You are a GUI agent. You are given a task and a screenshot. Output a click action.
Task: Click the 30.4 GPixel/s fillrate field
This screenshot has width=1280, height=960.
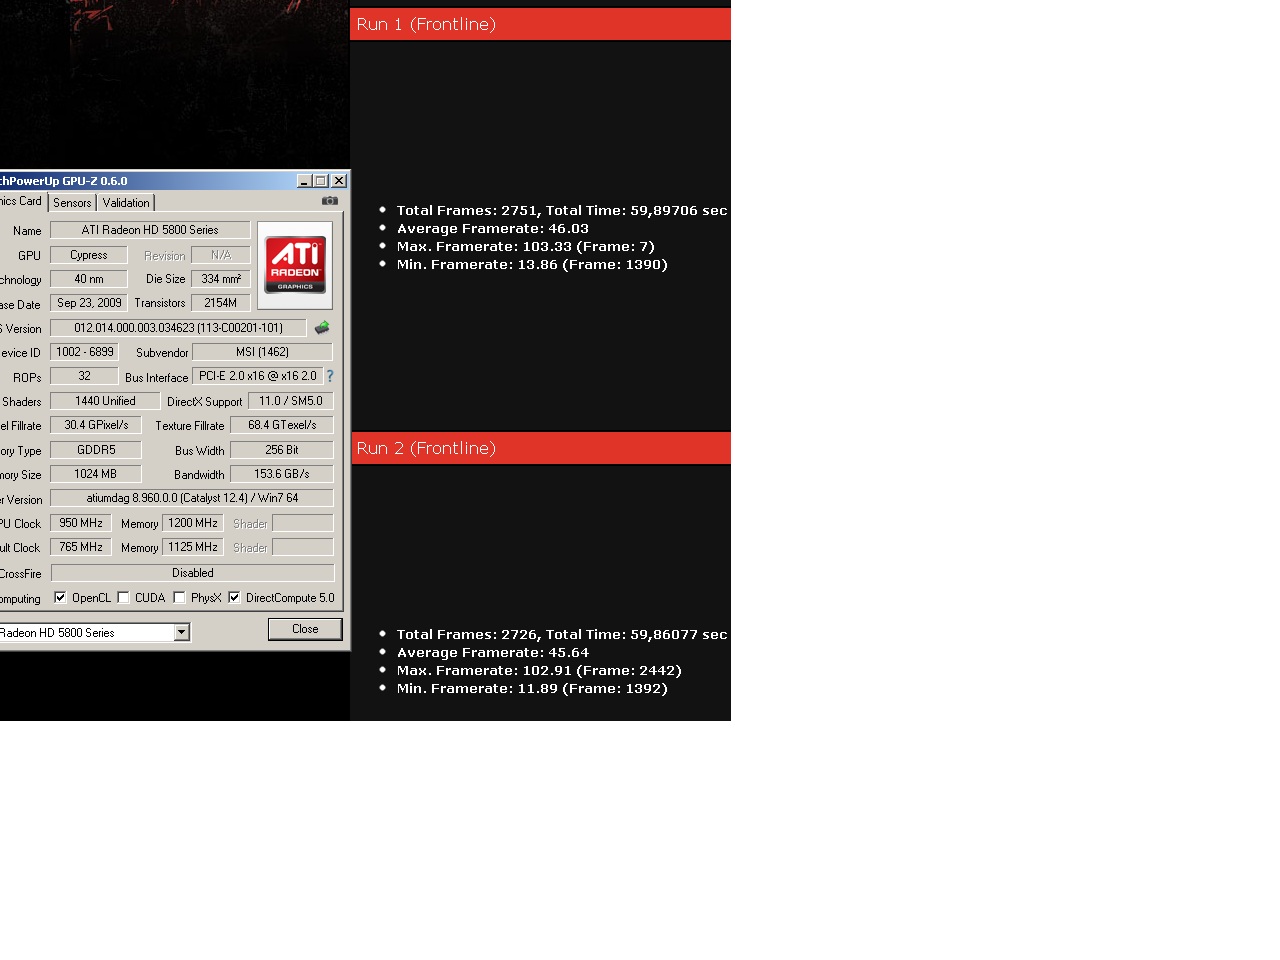[x=96, y=425]
